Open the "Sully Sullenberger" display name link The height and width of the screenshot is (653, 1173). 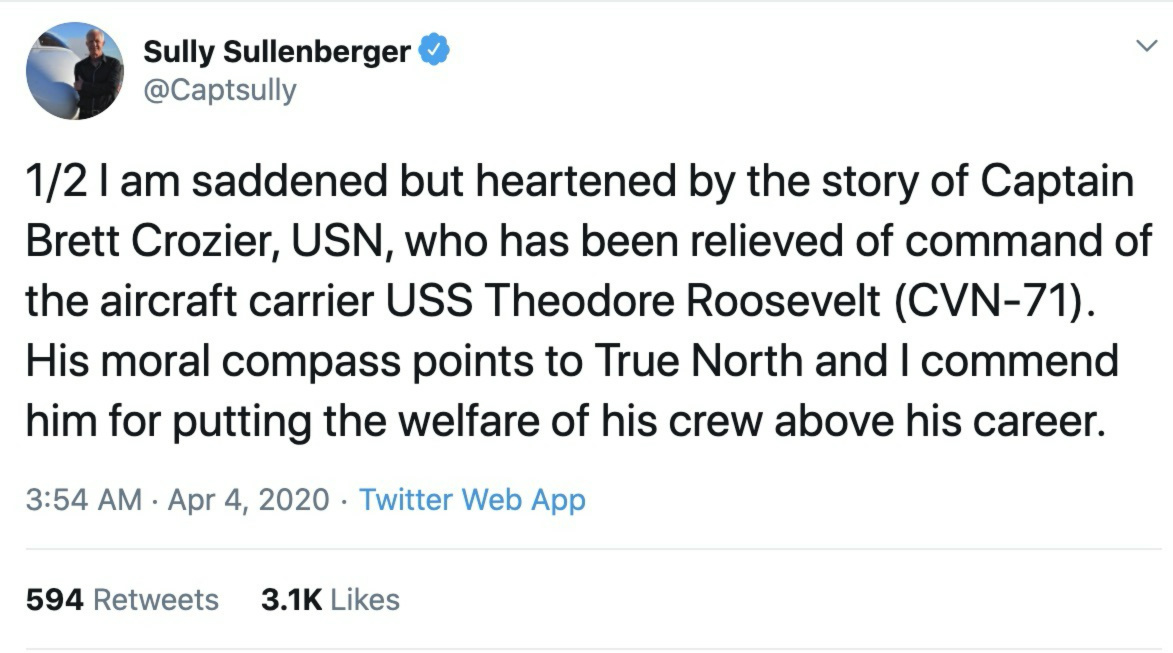[277, 51]
